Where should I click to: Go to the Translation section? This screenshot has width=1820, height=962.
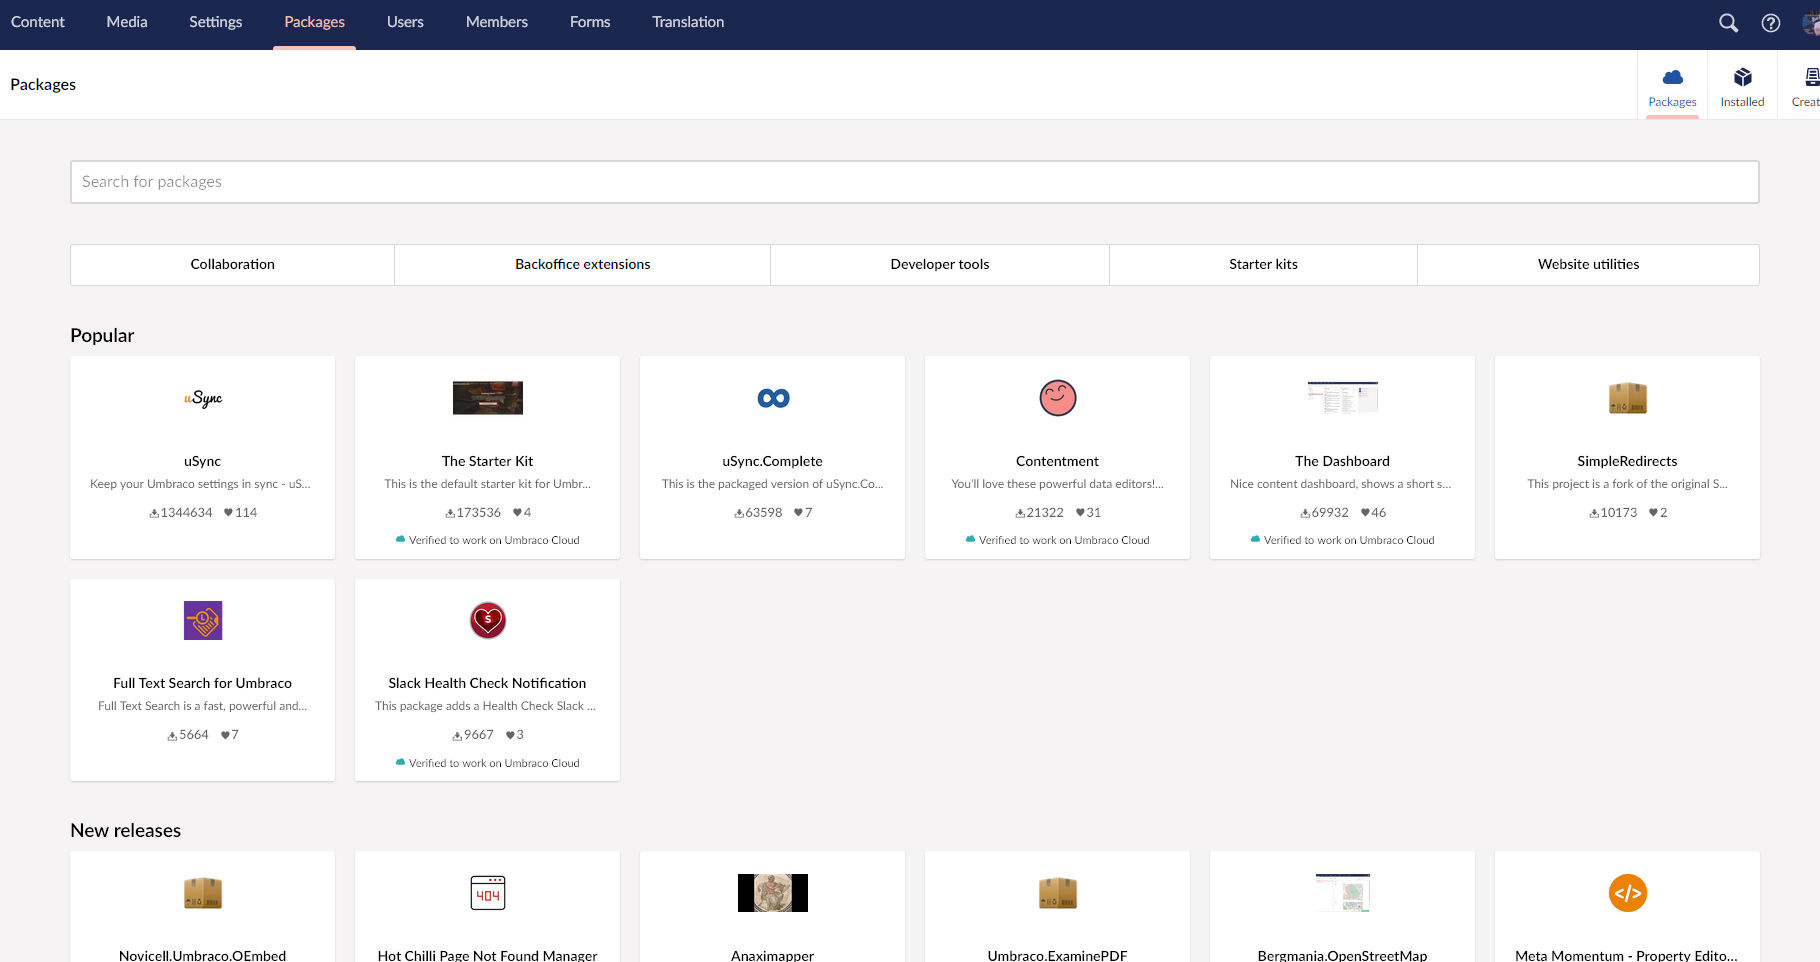click(x=688, y=22)
